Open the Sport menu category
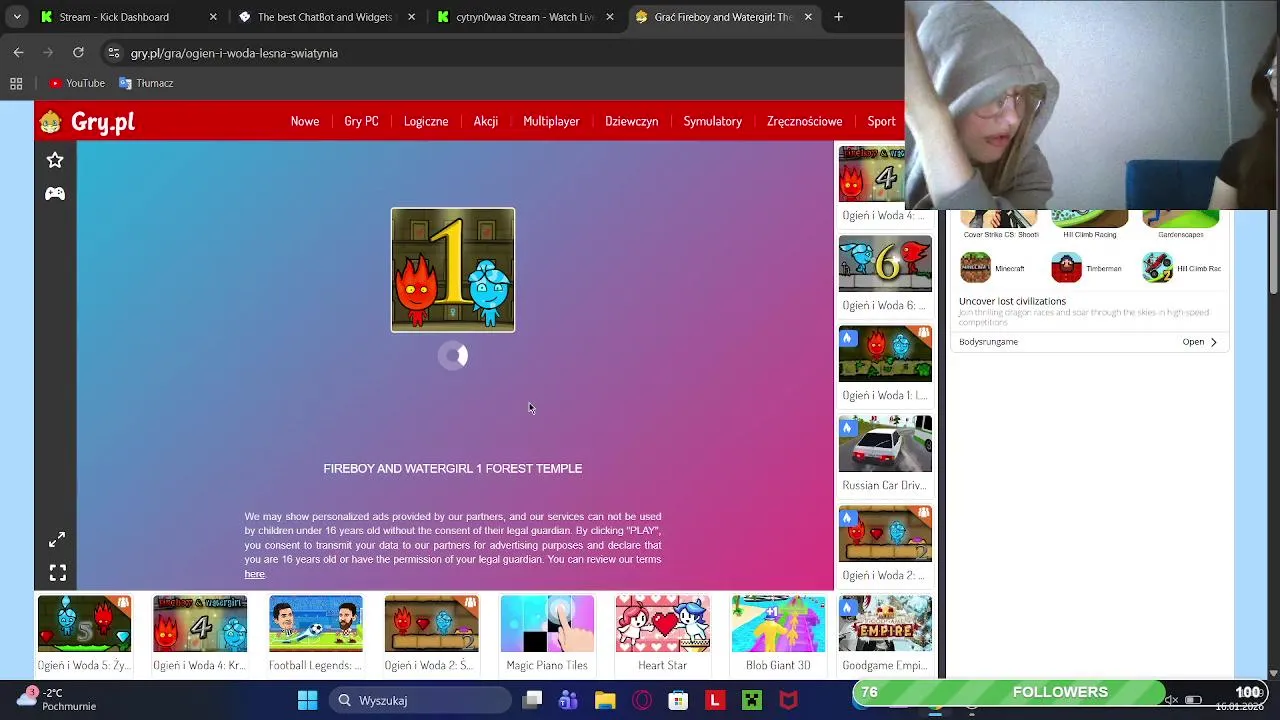Screen dimensions: 1280x720 coord(881,121)
